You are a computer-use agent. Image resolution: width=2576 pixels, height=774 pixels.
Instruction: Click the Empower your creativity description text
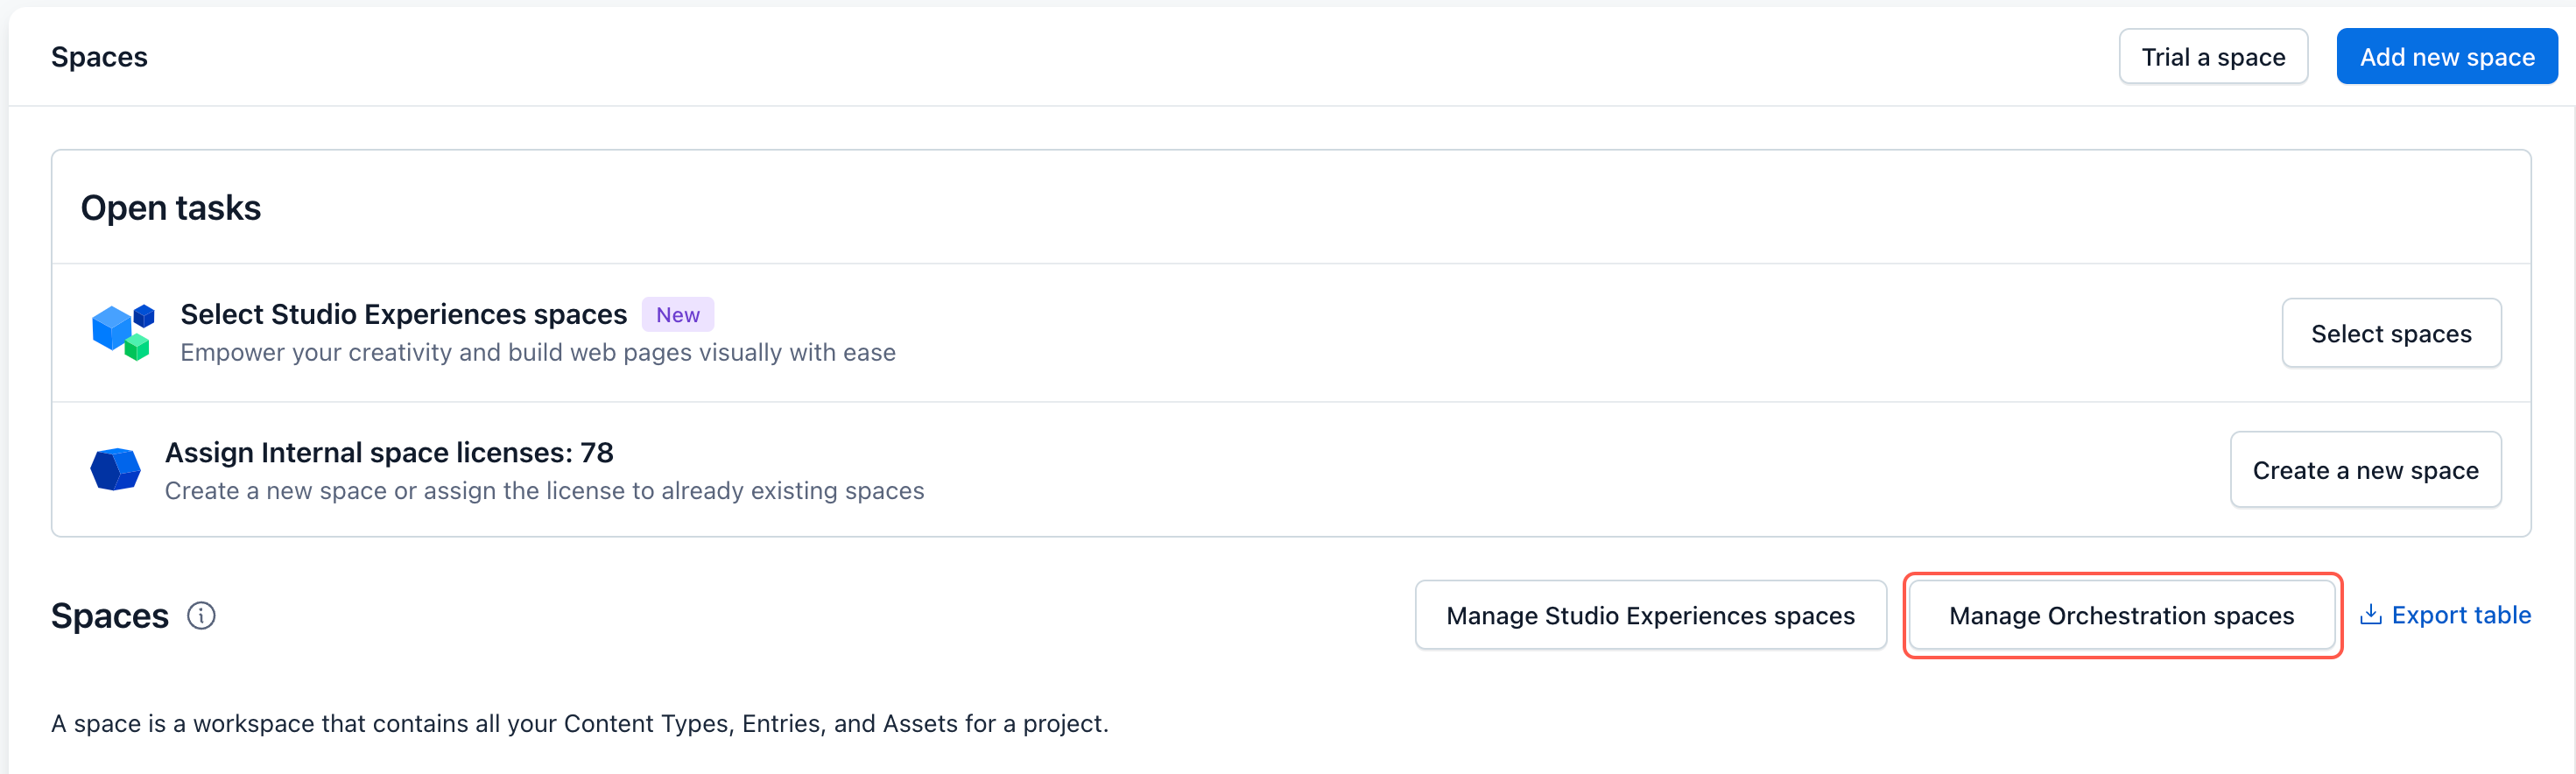[537, 353]
